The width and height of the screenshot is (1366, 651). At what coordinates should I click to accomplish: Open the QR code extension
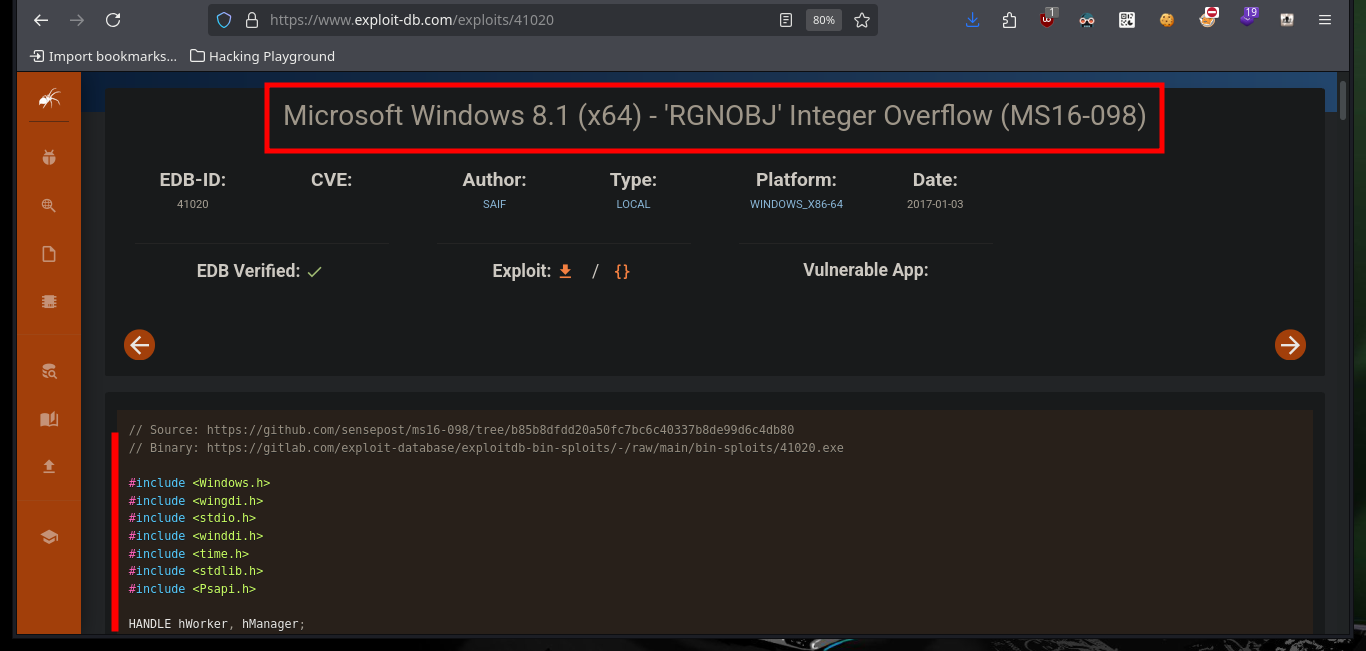click(x=1127, y=20)
